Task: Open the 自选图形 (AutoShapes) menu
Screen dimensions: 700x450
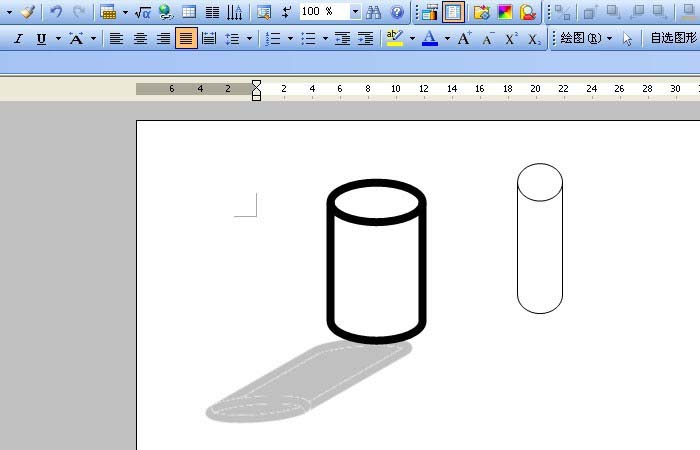Action: pos(673,39)
